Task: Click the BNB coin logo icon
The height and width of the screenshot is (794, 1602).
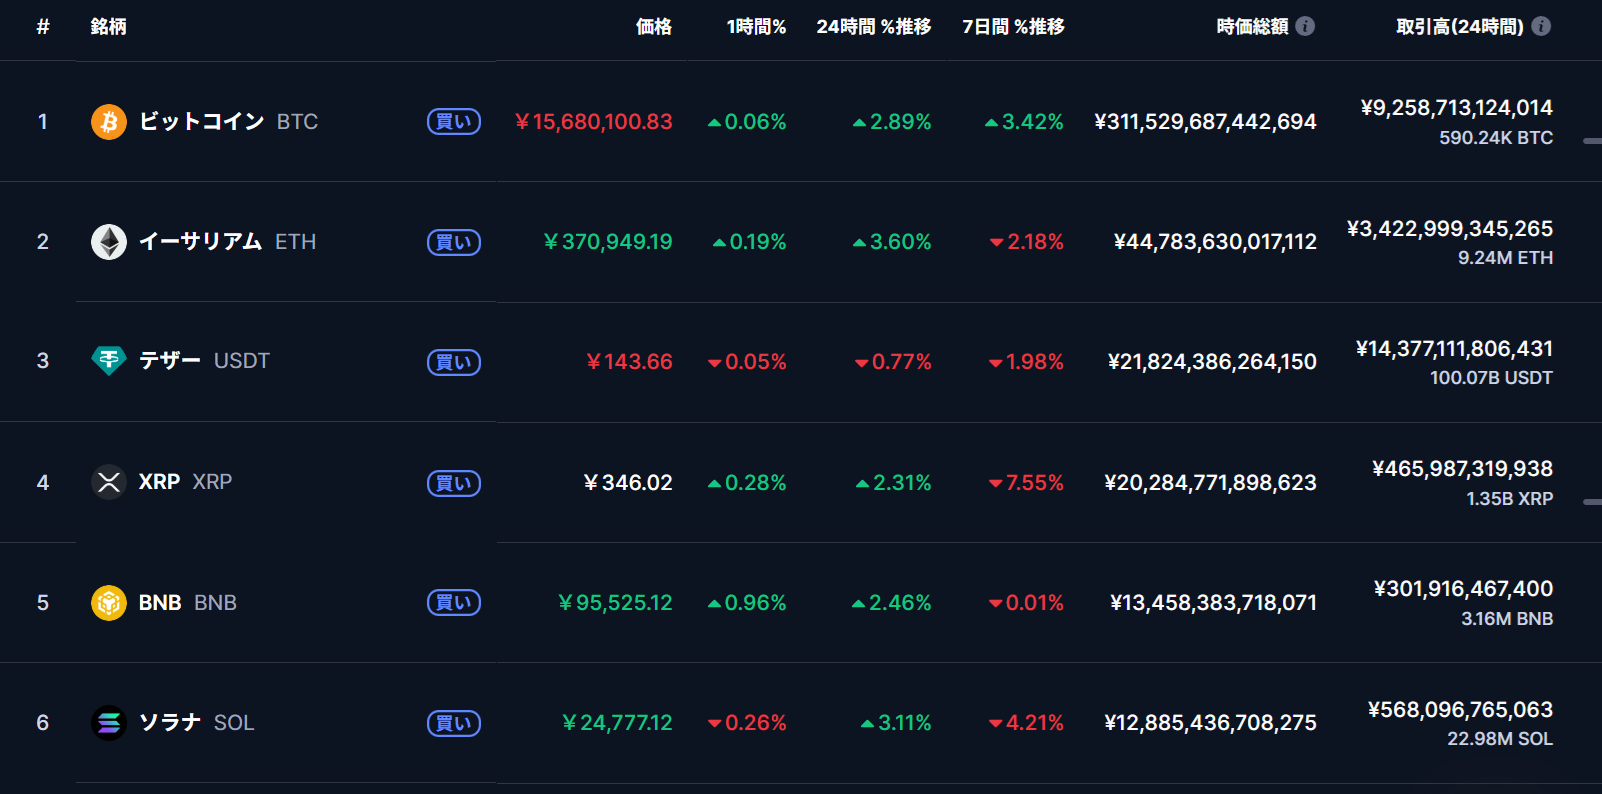Action: pos(109,603)
